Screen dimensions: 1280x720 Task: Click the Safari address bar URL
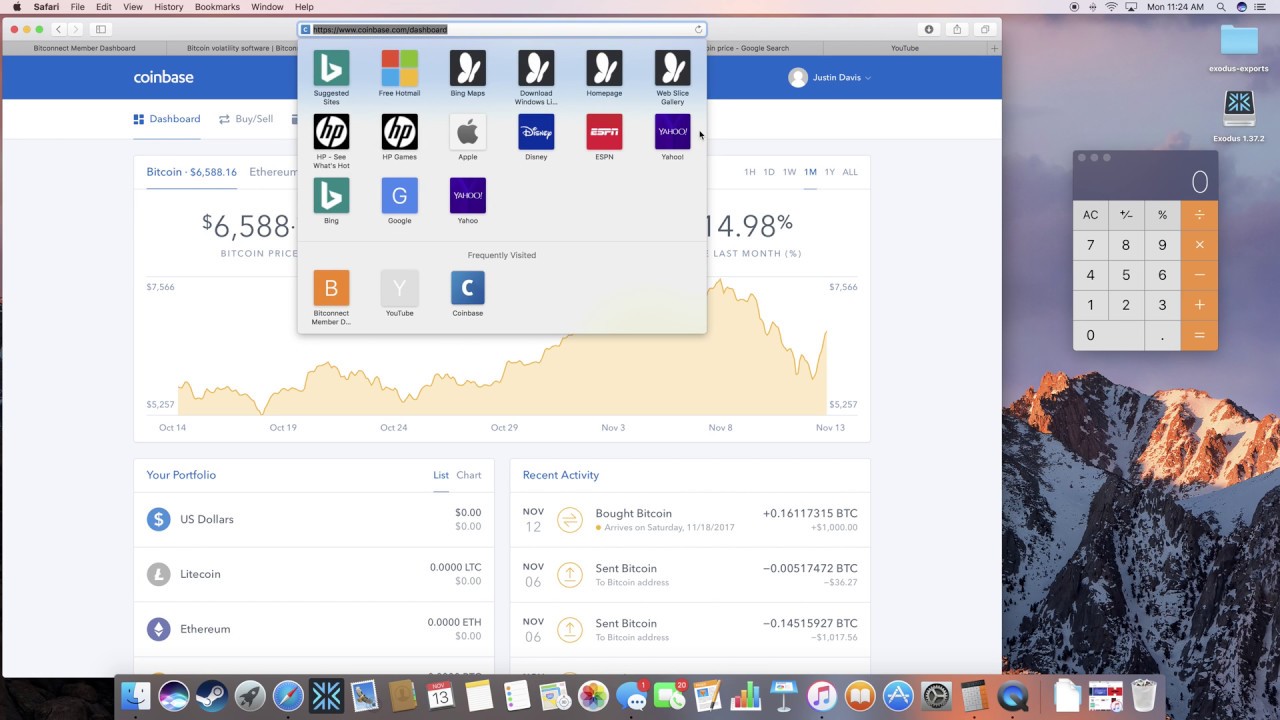[x=501, y=29]
